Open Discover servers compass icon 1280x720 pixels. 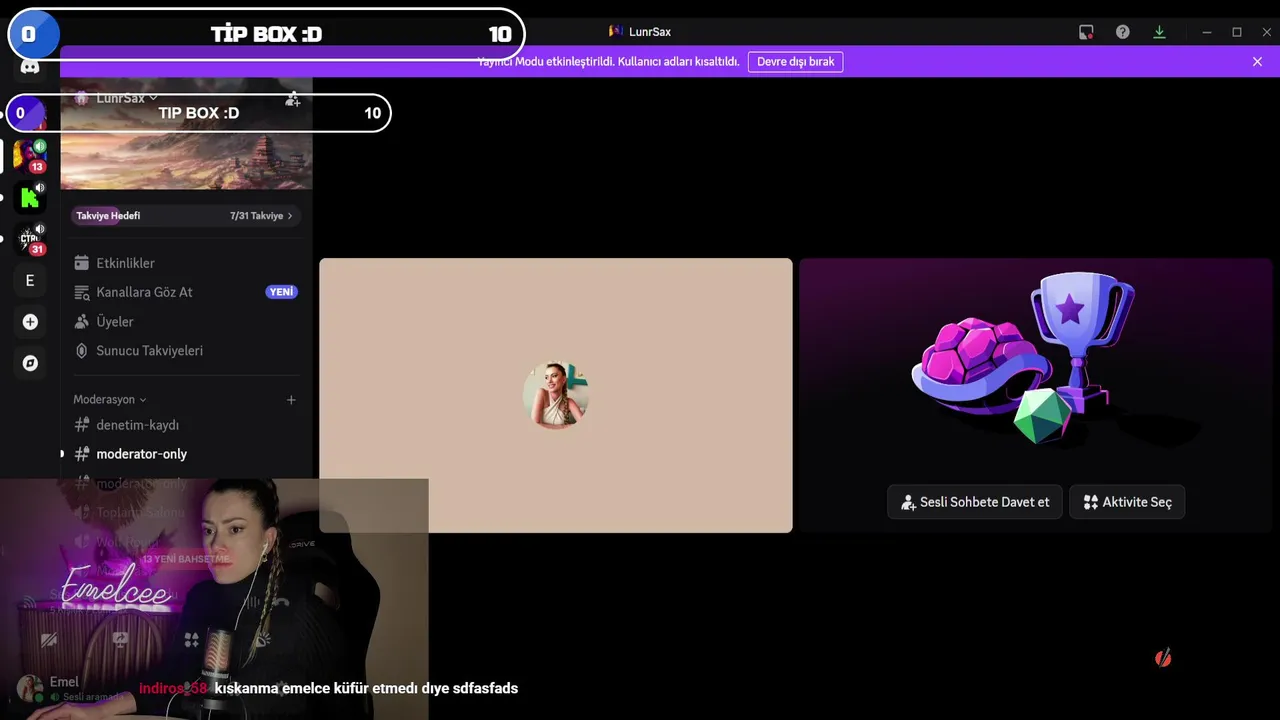point(30,363)
